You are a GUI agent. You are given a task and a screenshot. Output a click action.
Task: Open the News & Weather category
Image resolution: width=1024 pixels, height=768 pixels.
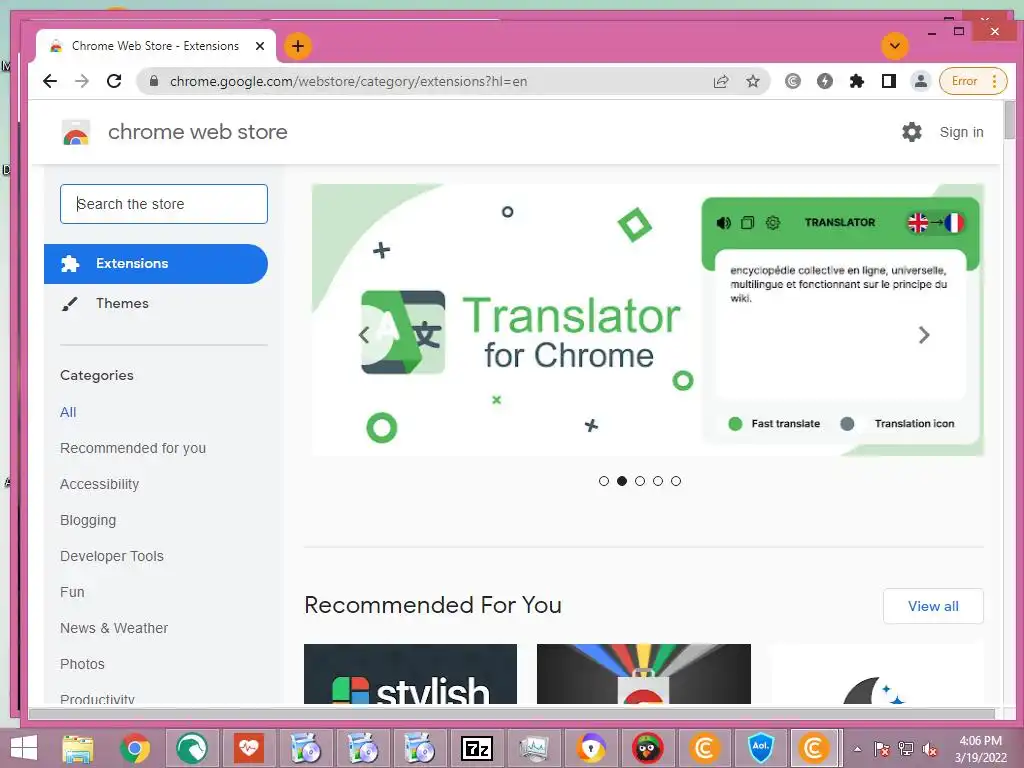[x=114, y=628]
